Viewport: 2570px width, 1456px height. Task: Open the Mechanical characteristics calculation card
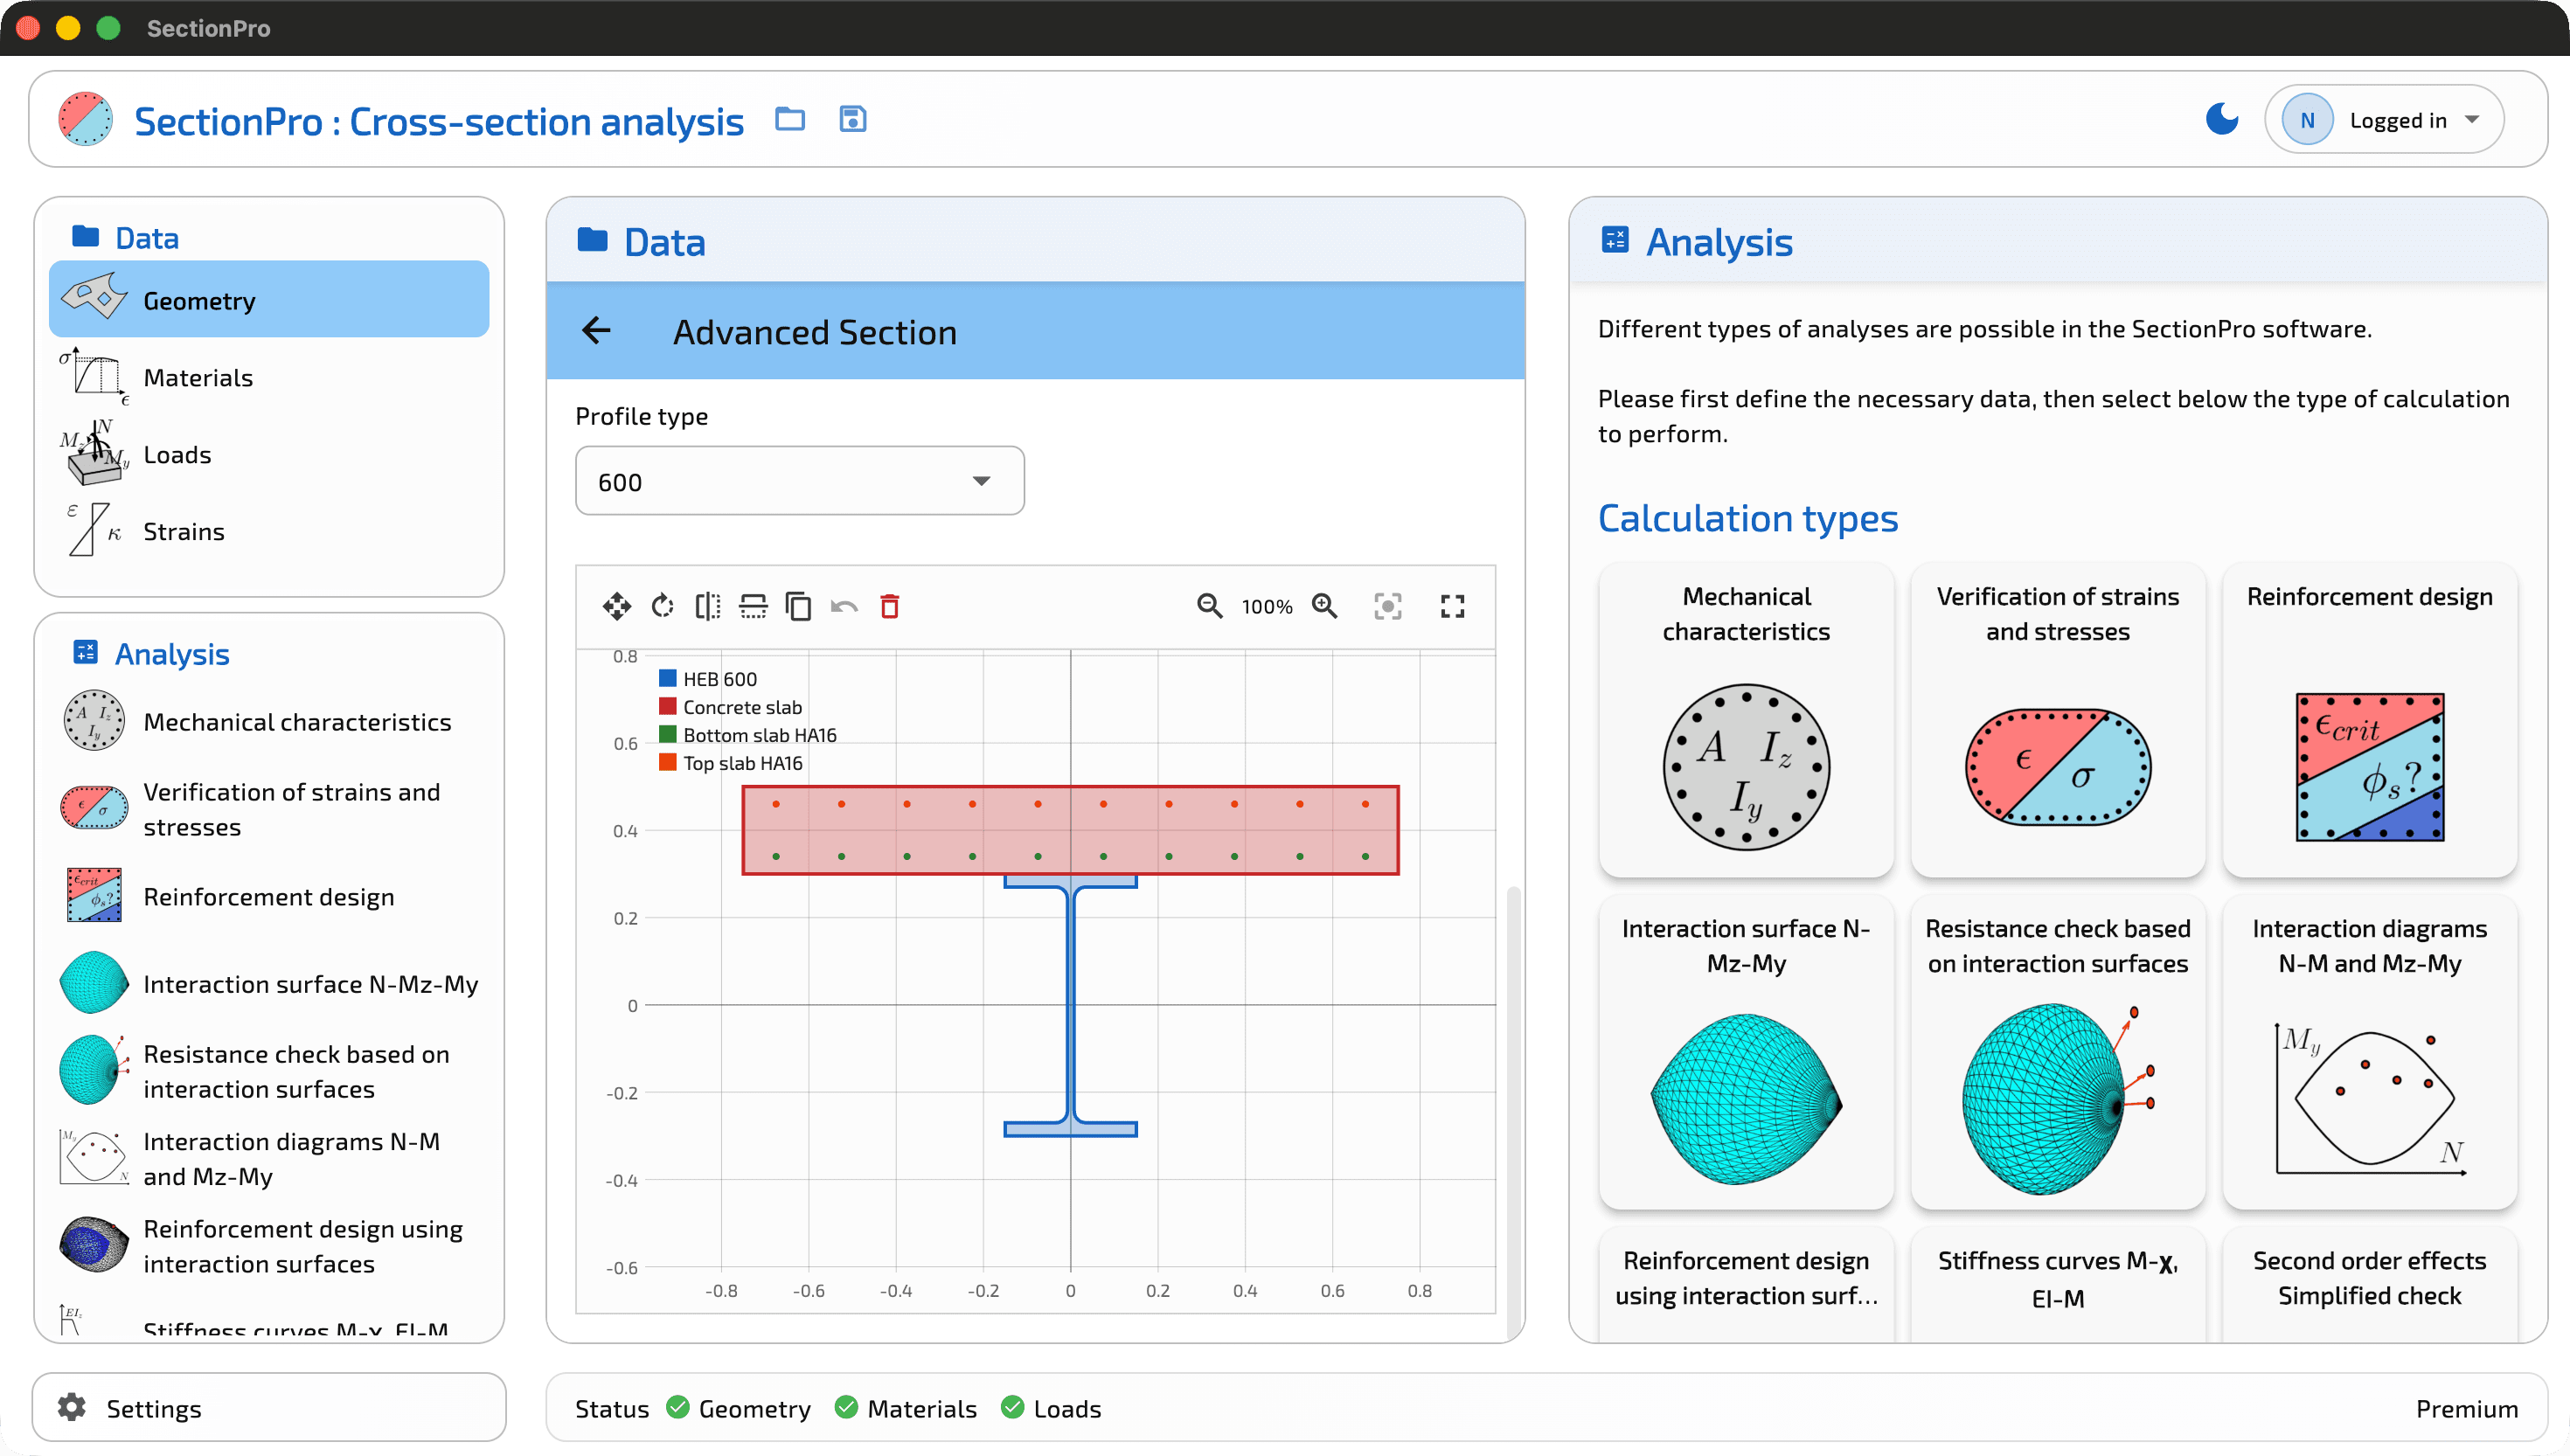pos(1746,720)
